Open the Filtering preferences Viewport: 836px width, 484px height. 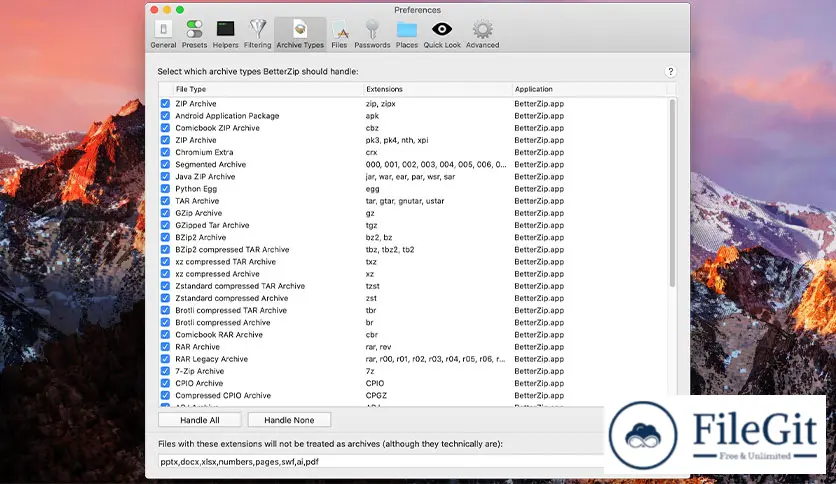[258, 34]
